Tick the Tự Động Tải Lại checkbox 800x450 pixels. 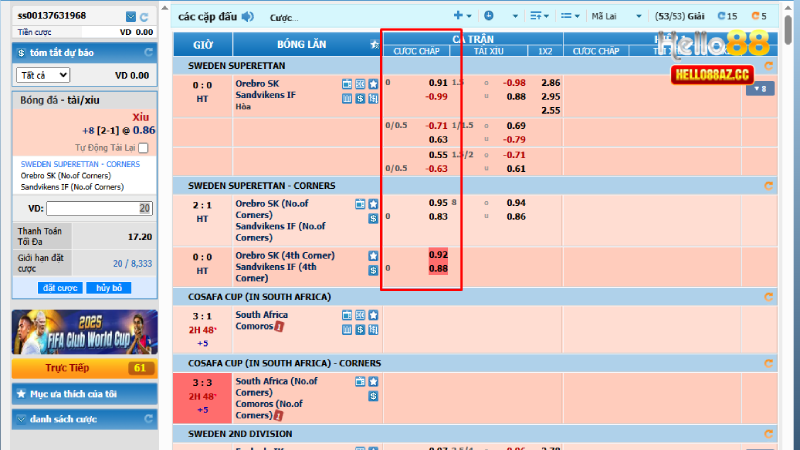[143, 148]
